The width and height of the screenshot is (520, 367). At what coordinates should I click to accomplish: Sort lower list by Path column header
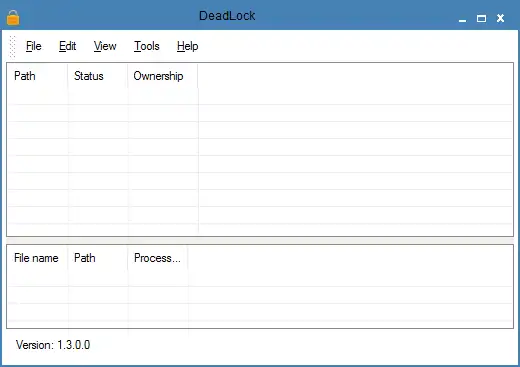click(97, 258)
